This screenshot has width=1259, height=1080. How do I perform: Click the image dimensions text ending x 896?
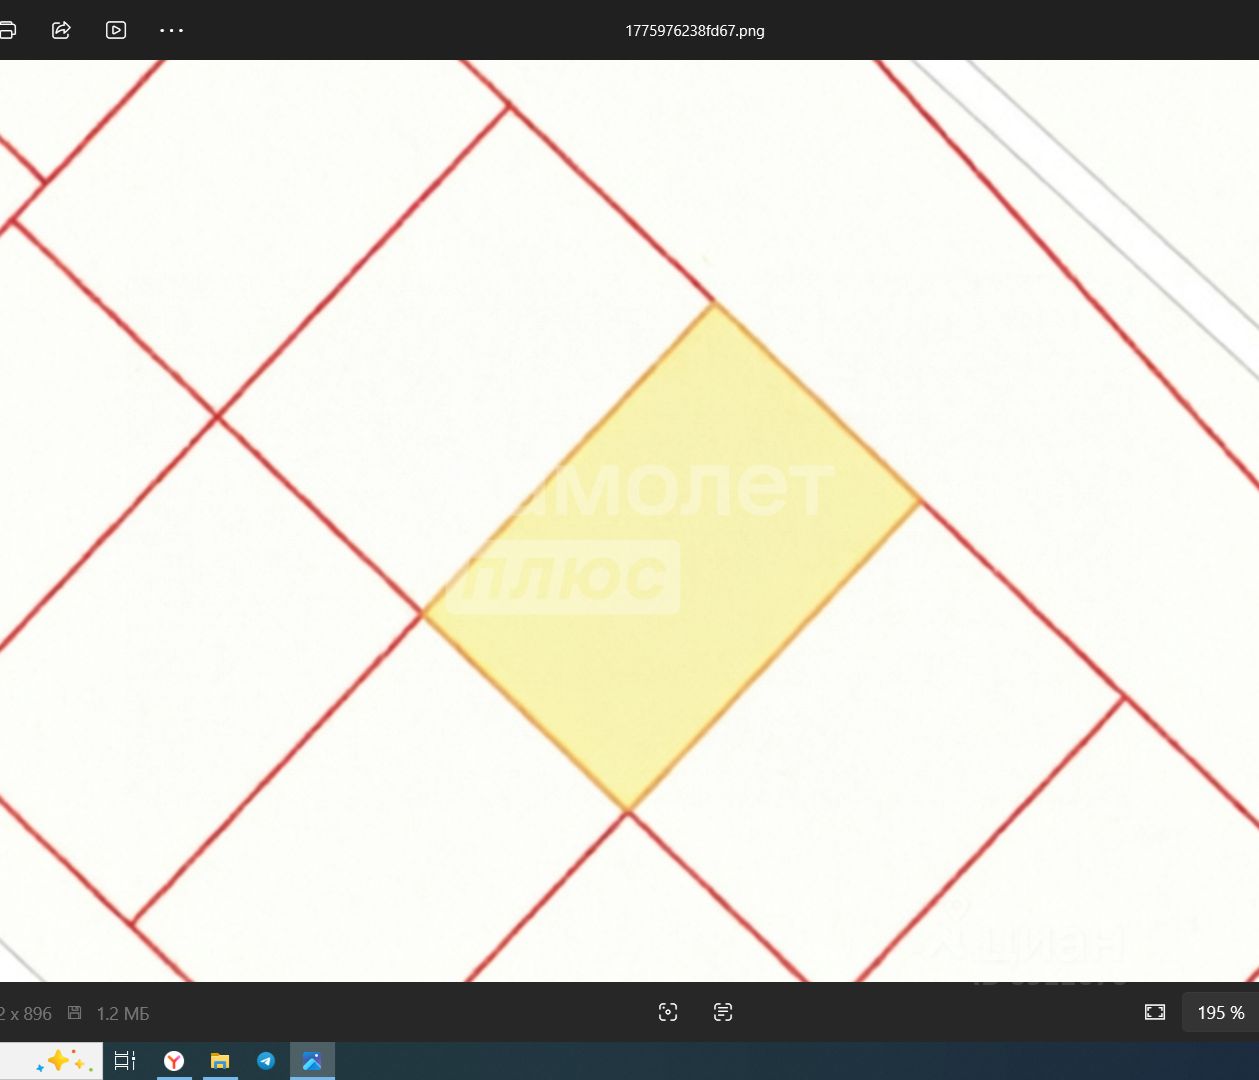[x=26, y=1014]
